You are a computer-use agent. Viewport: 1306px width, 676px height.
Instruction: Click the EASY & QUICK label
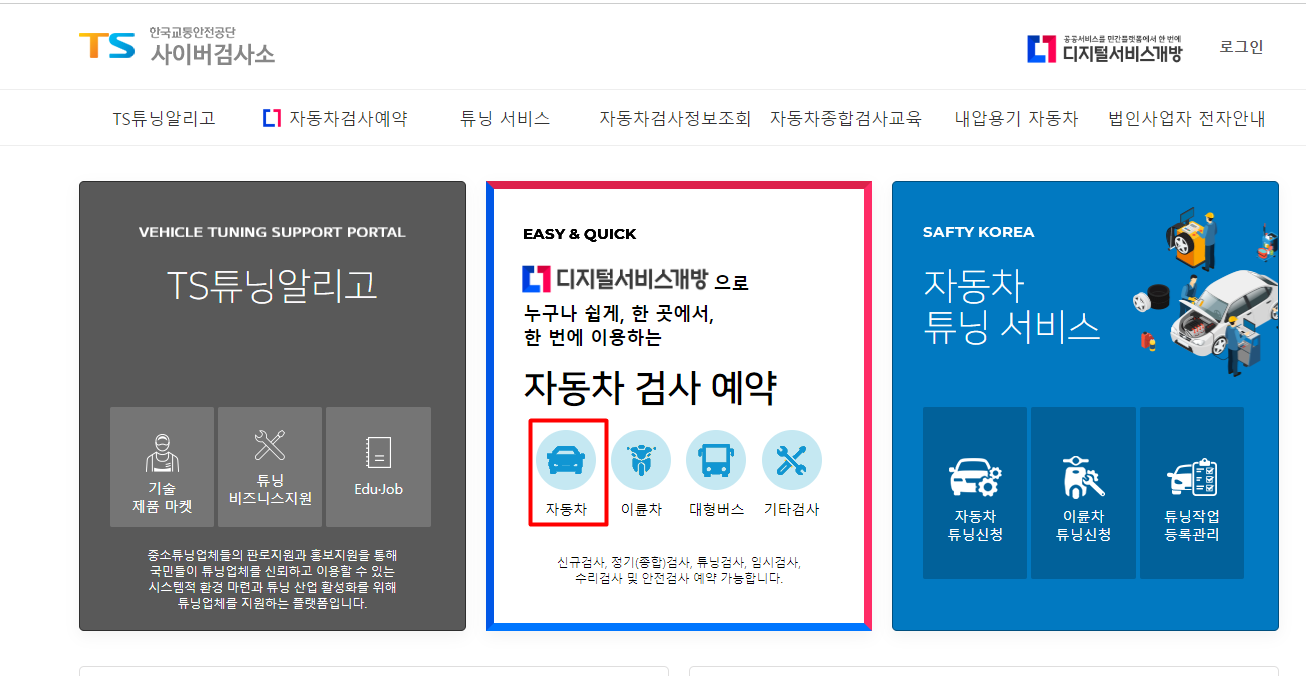(580, 234)
